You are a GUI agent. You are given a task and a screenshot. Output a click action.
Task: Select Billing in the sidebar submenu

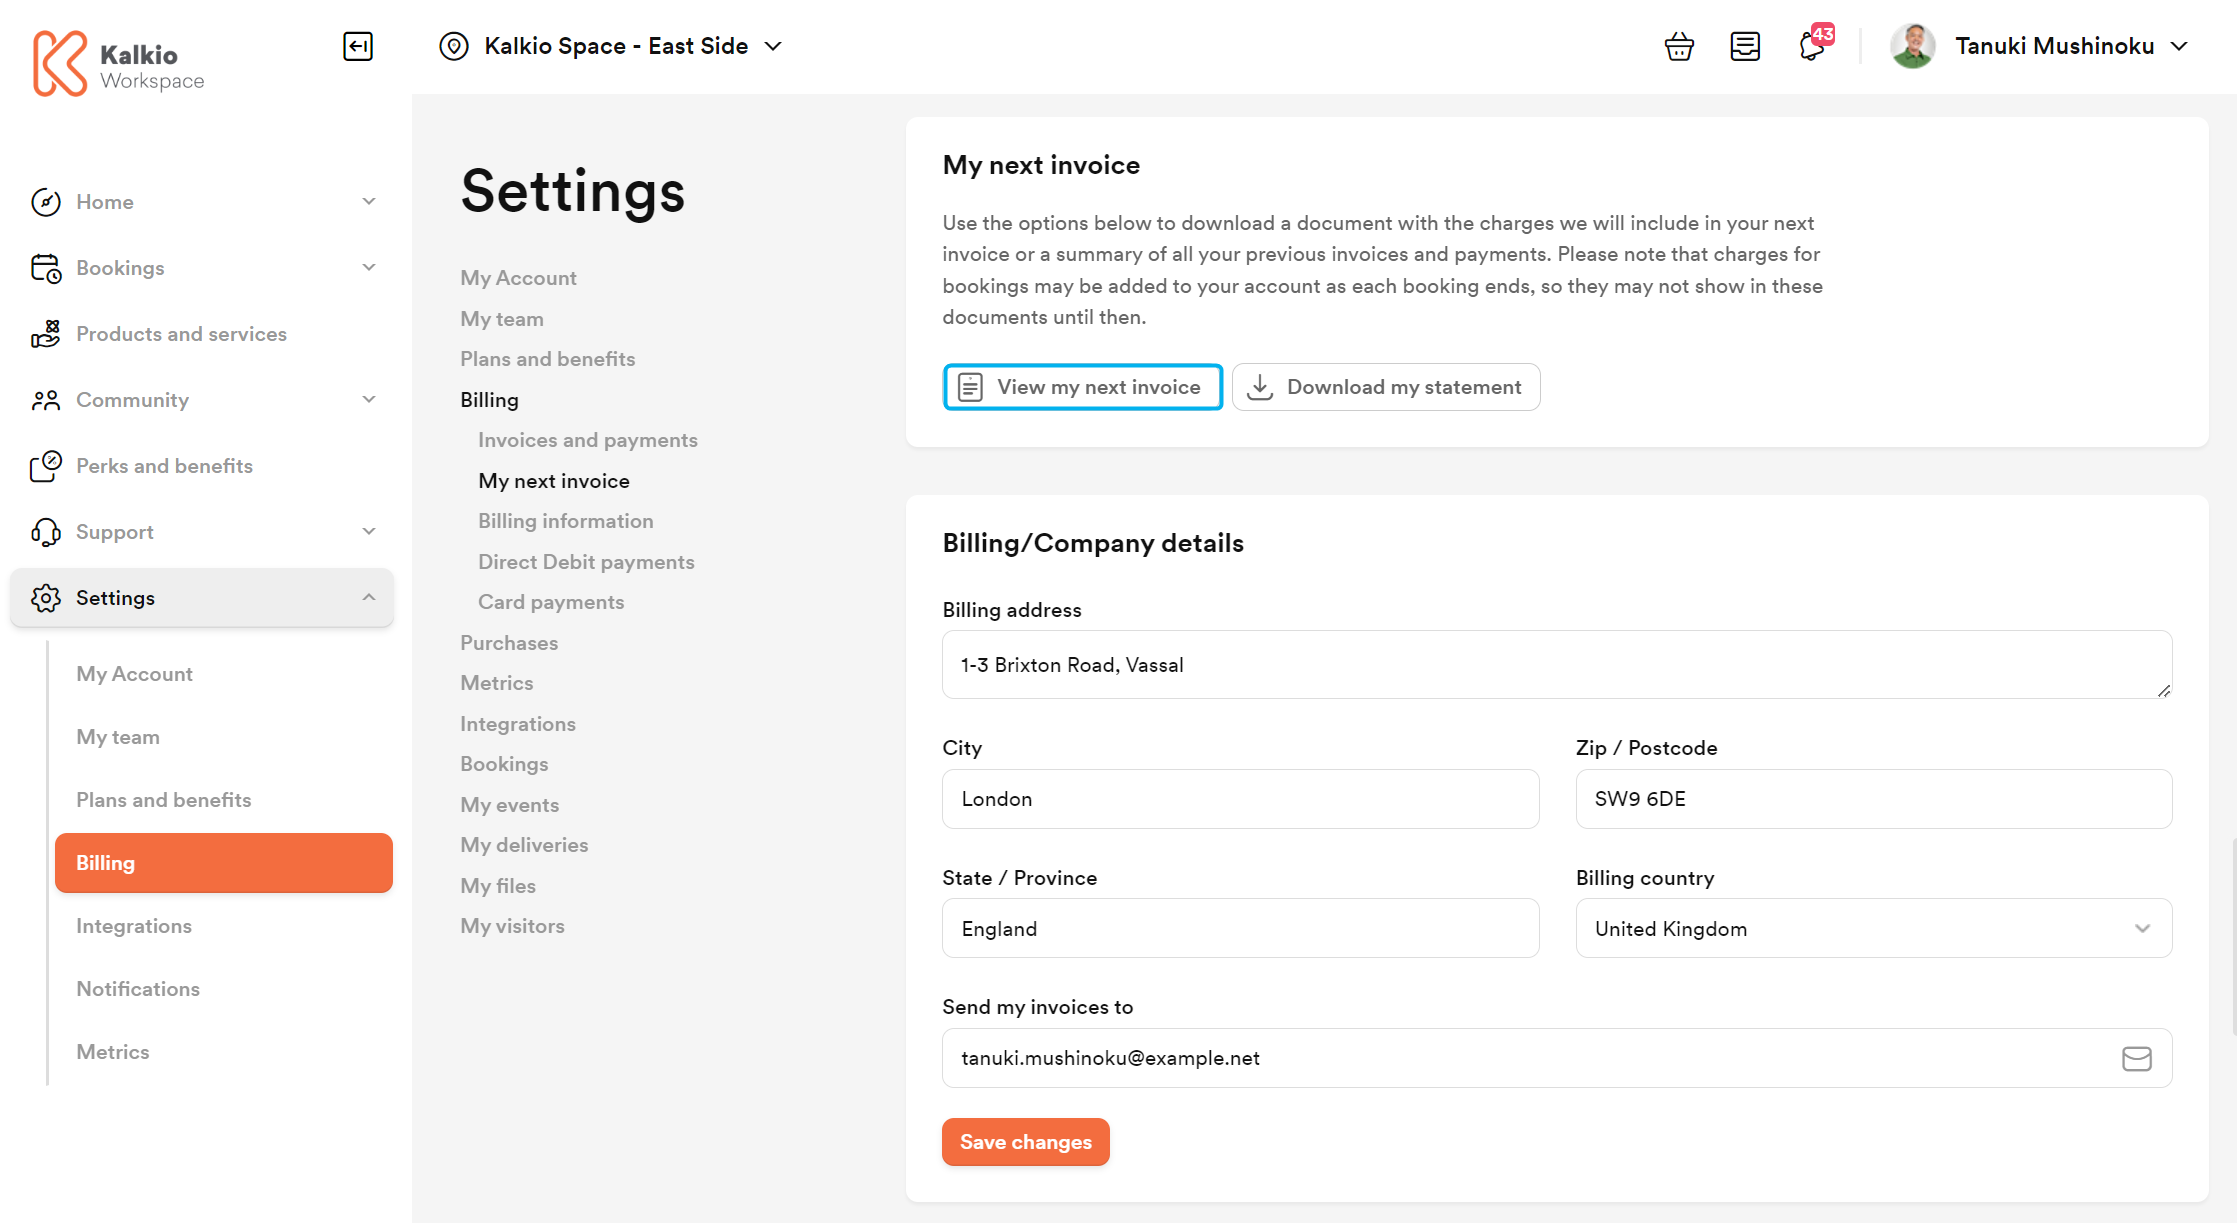point(224,863)
